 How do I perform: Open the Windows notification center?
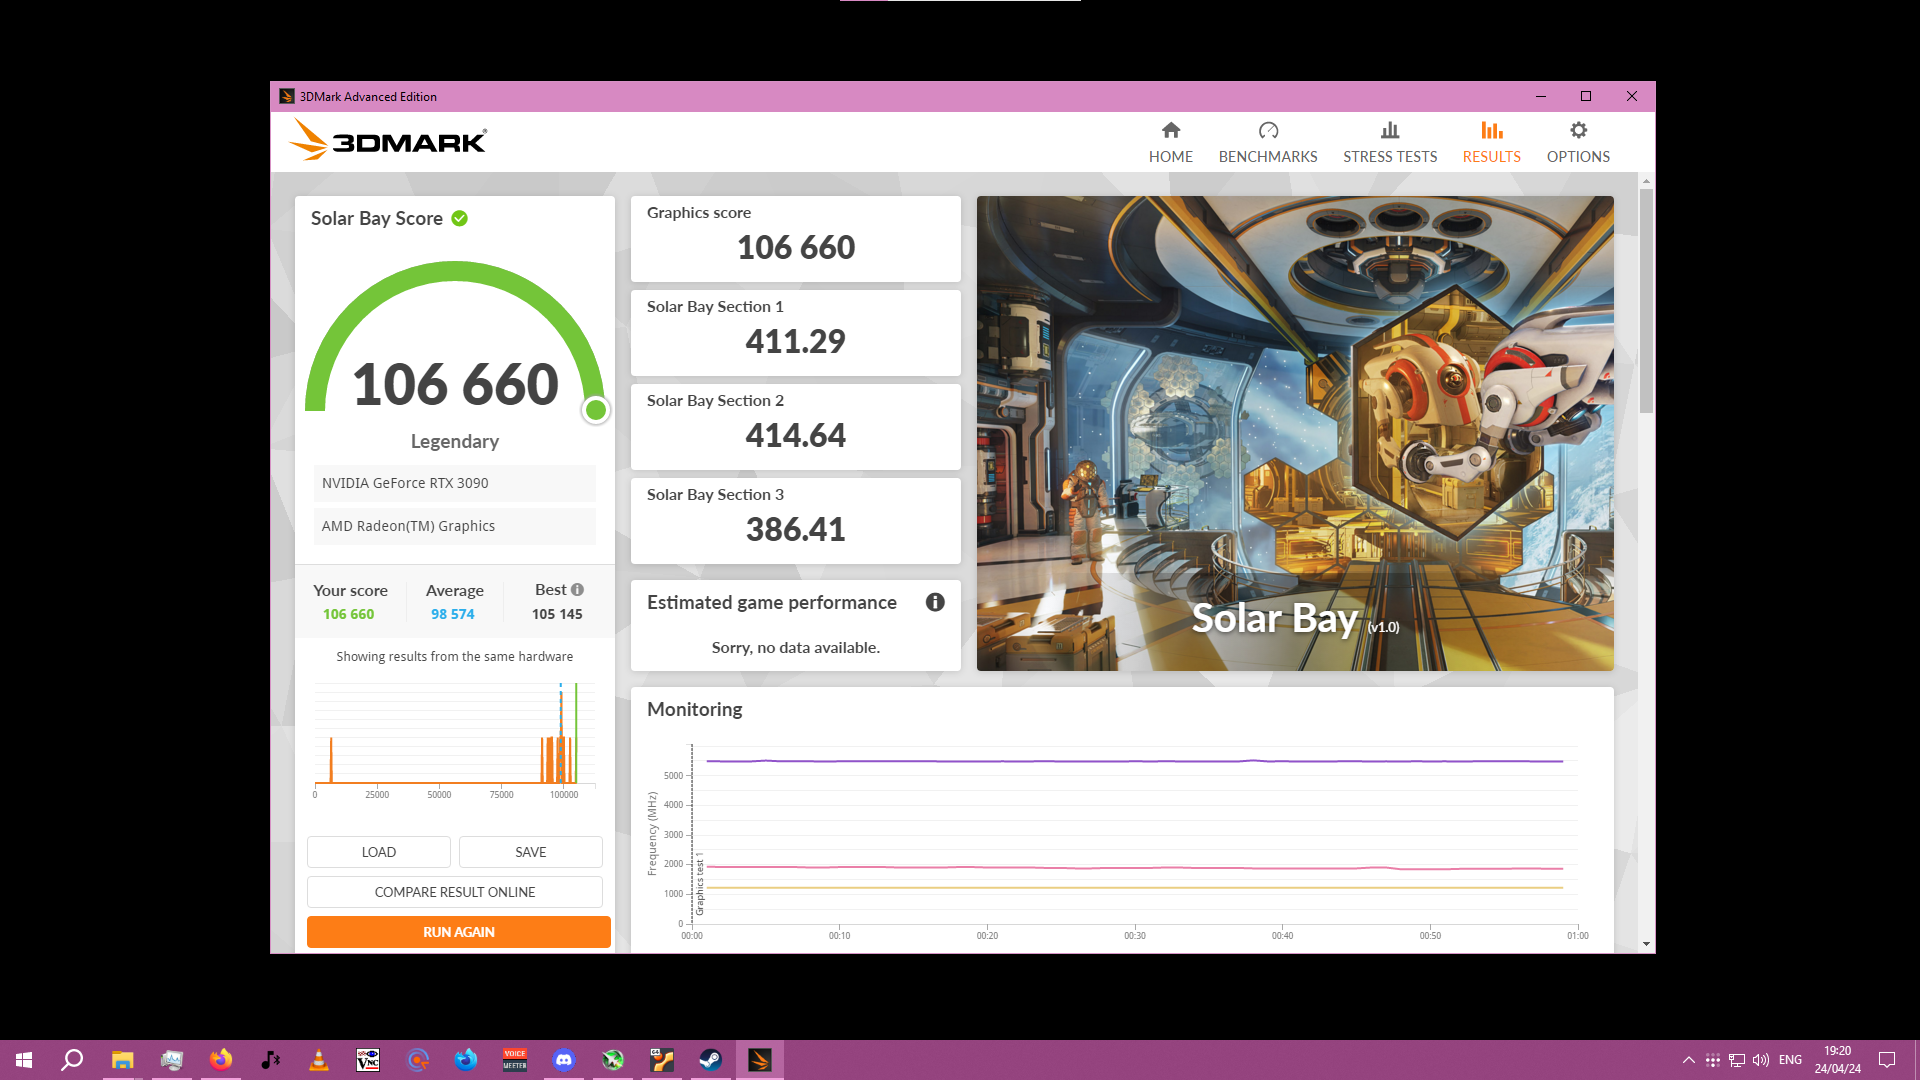tap(1887, 1060)
